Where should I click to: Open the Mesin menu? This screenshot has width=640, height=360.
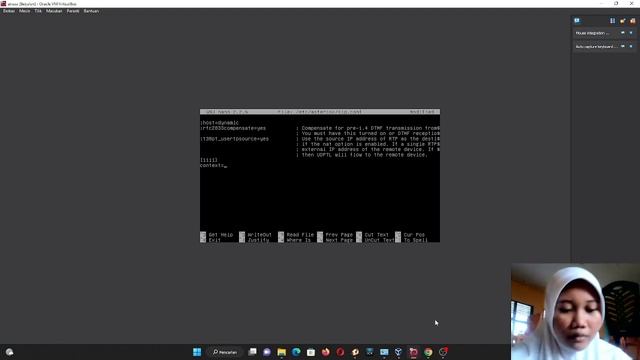pyautogui.click(x=24, y=11)
